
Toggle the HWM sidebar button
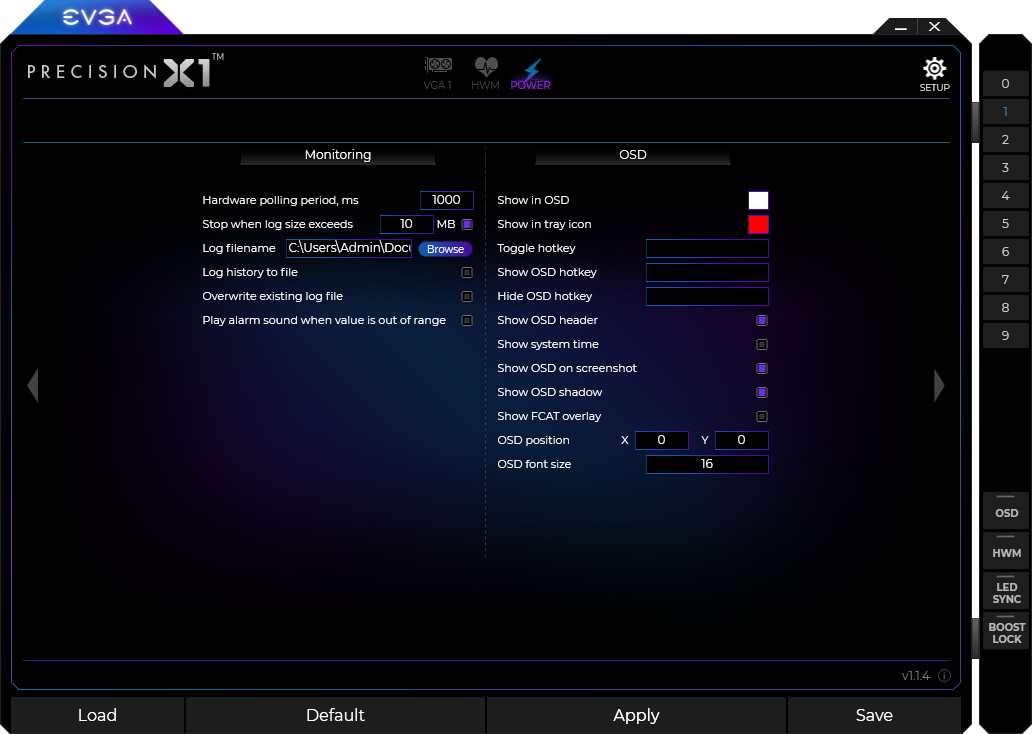click(1006, 551)
